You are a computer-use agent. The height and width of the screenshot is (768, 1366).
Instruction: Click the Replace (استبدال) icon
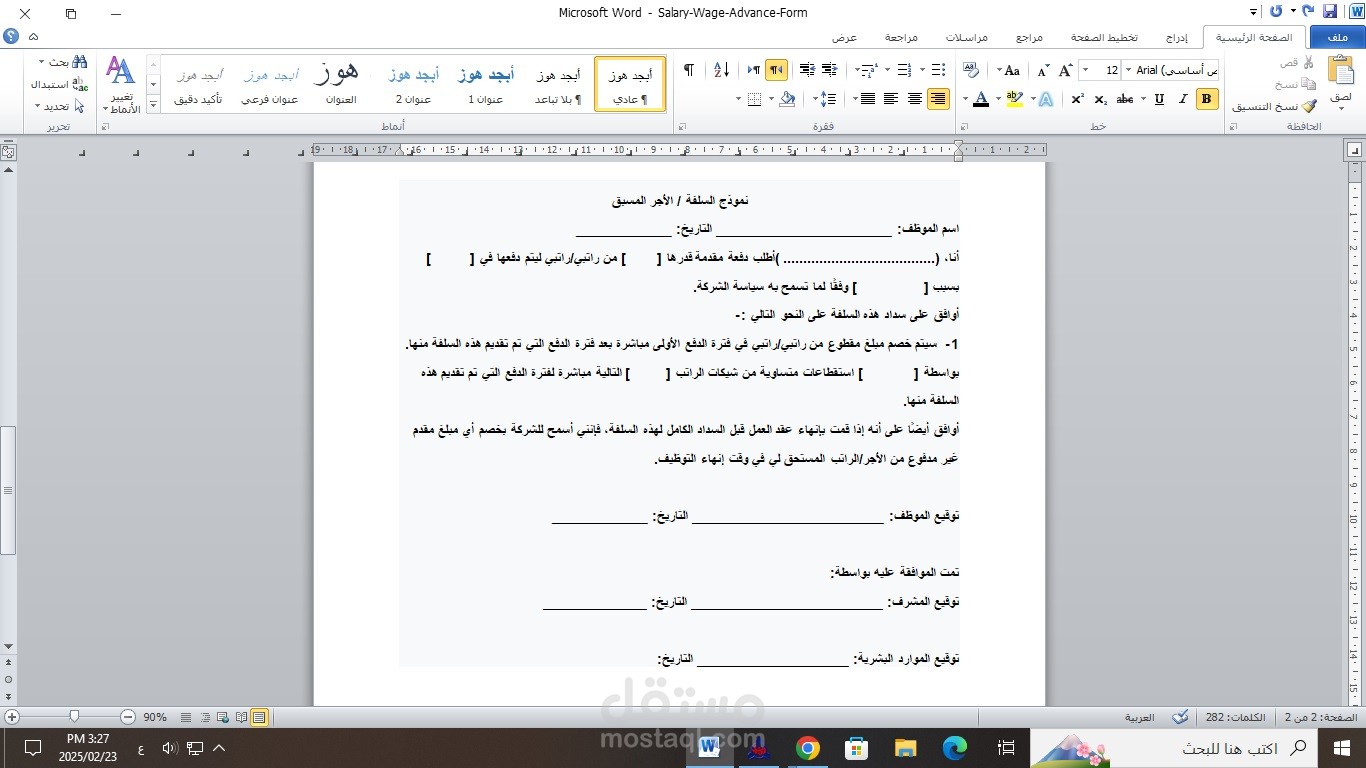(x=80, y=85)
